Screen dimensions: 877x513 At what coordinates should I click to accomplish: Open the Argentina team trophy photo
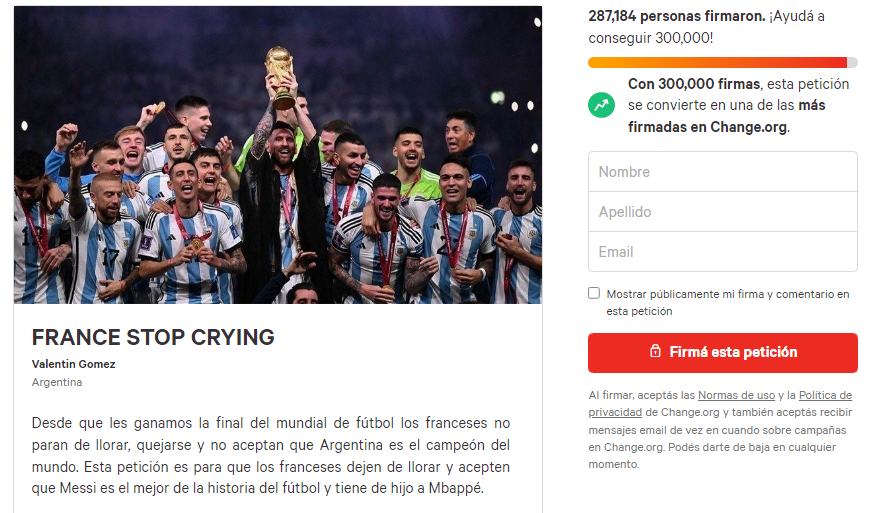click(x=278, y=155)
